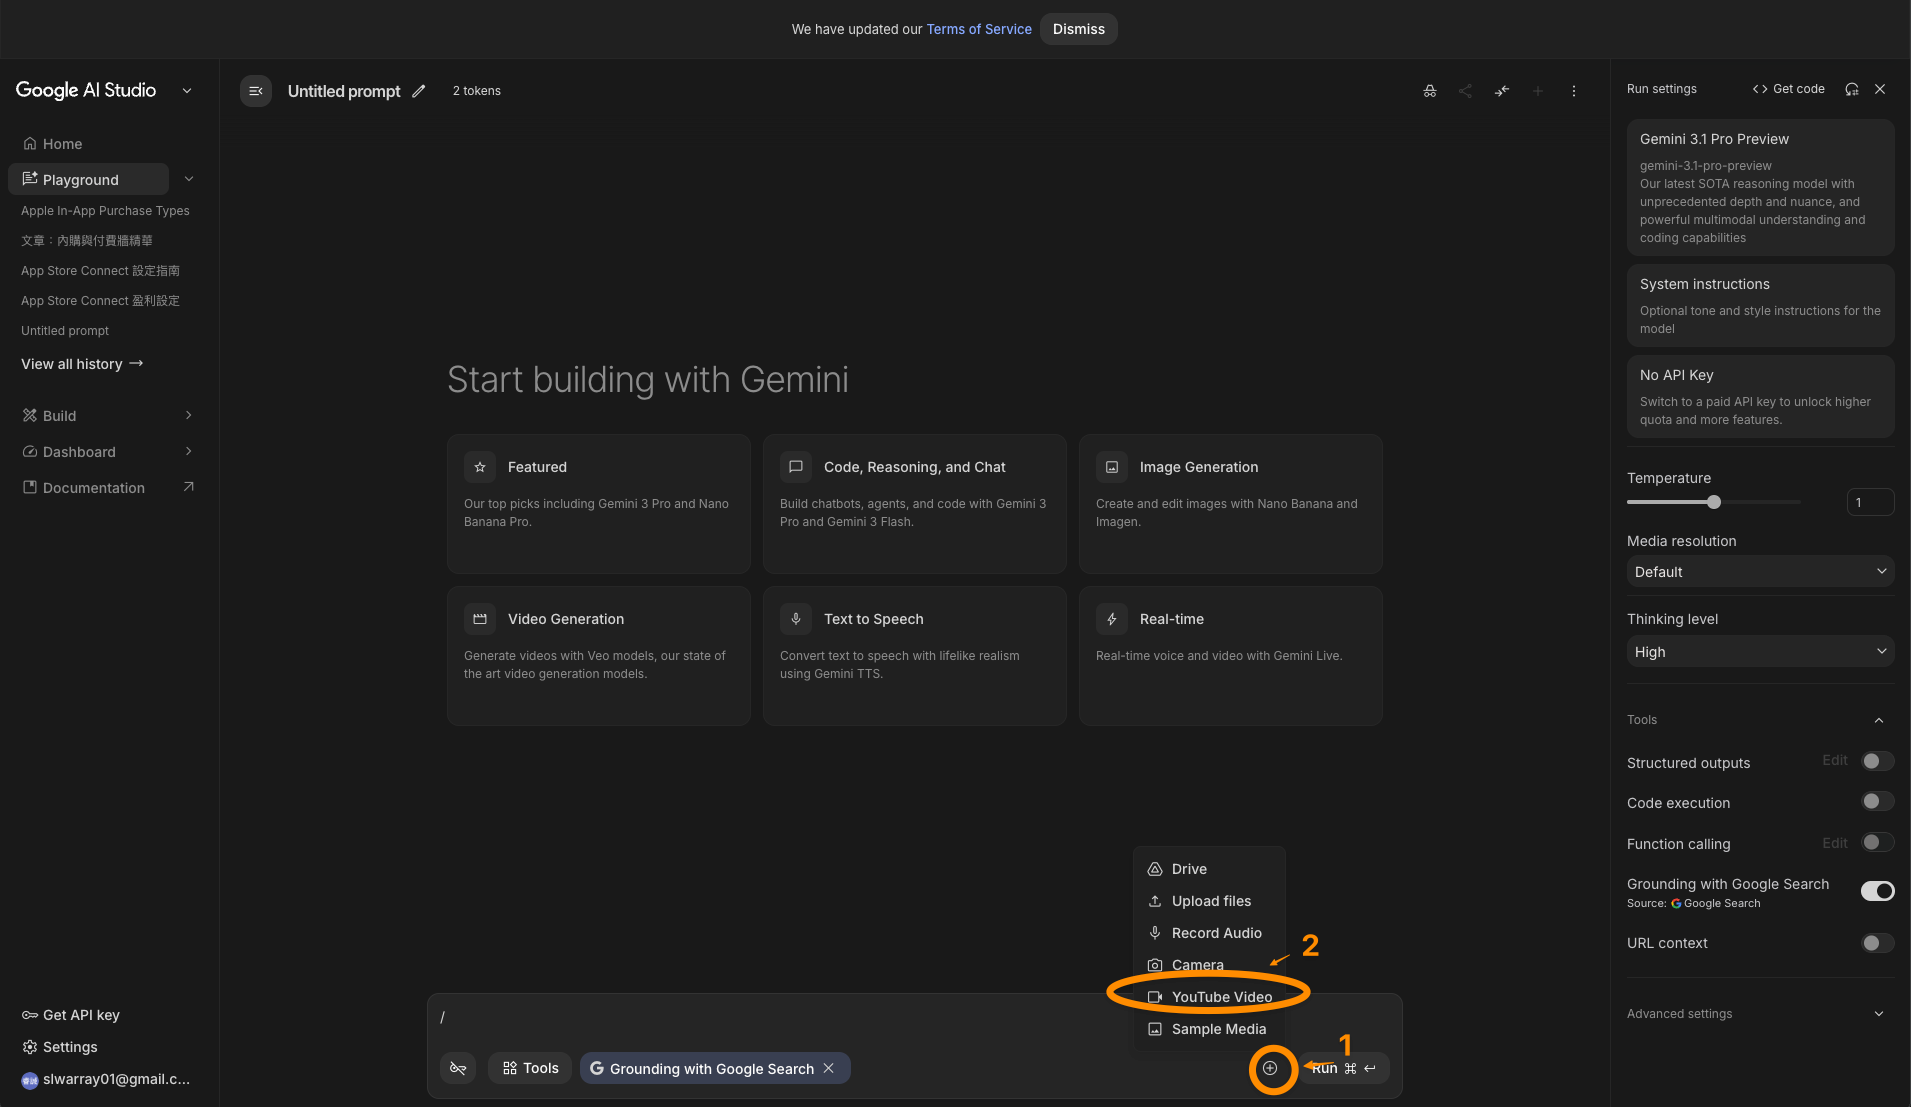Click the Get code button
The image size is (1911, 1107).
(1789, 89)
